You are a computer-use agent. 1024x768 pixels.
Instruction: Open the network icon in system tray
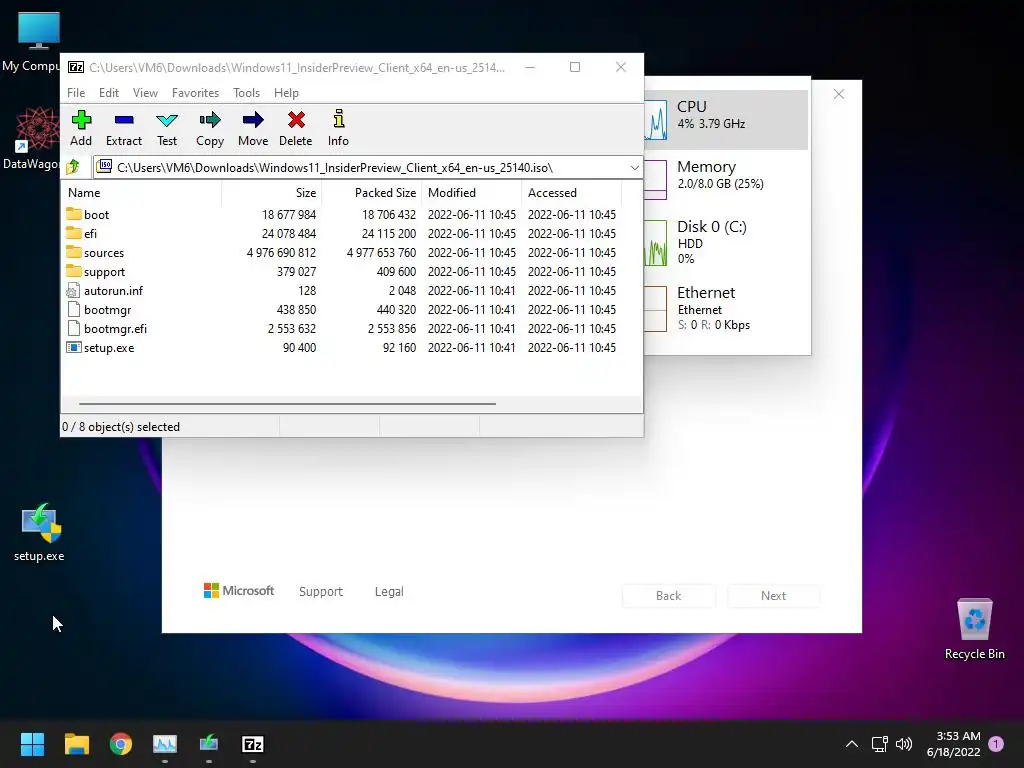879,744
